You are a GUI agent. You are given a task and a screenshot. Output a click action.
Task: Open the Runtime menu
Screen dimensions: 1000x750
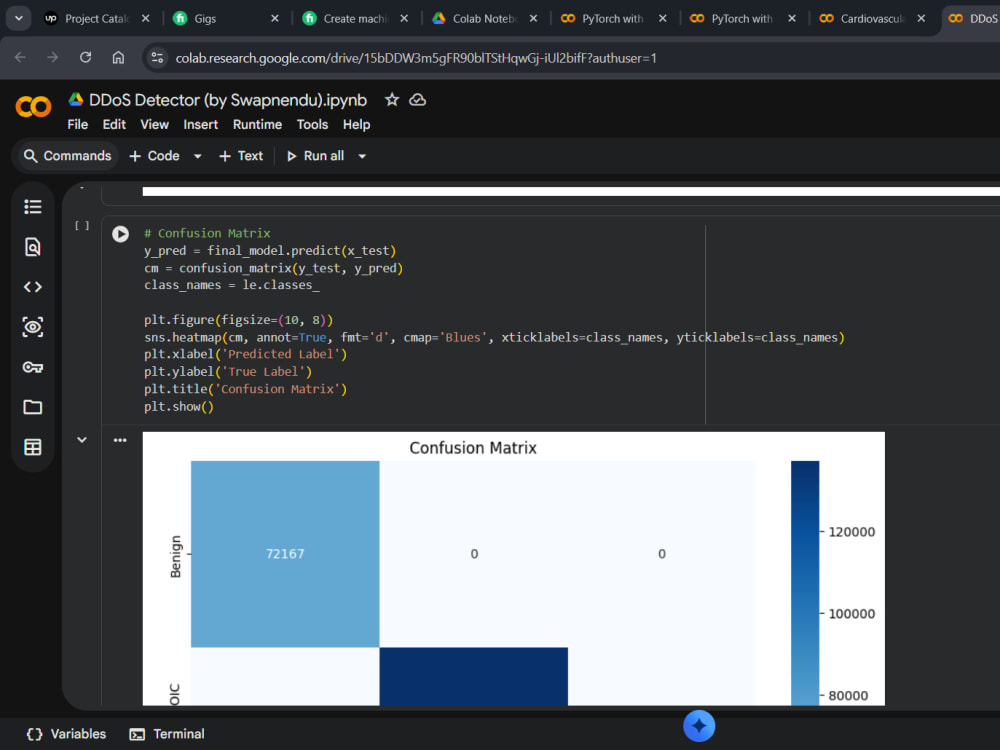pyautogui.click(x=258, y=124)
